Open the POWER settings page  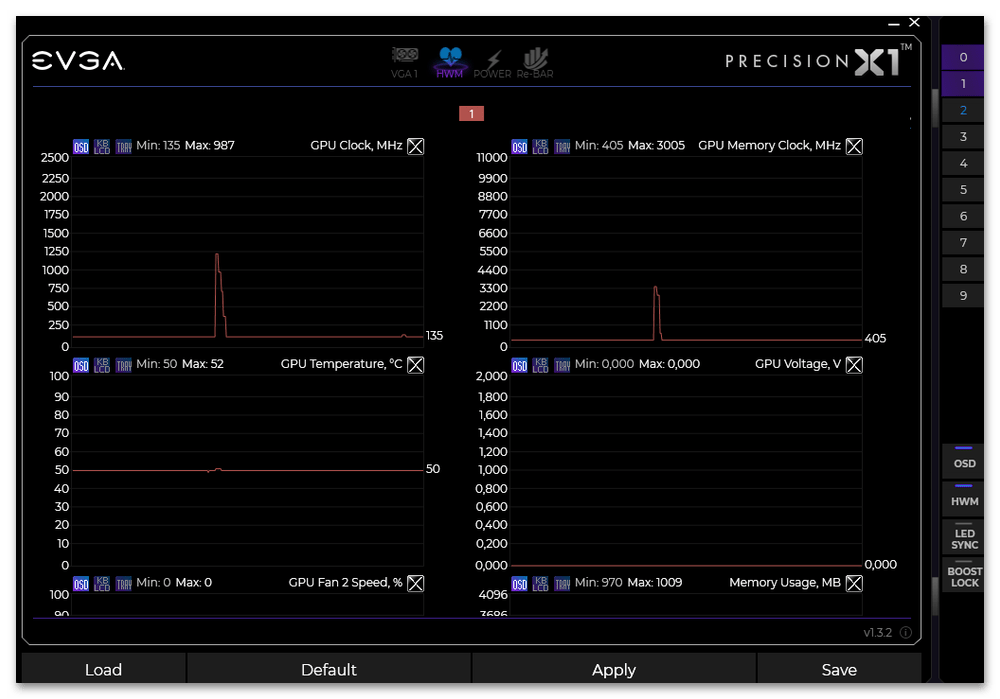(x=492, y=62)
